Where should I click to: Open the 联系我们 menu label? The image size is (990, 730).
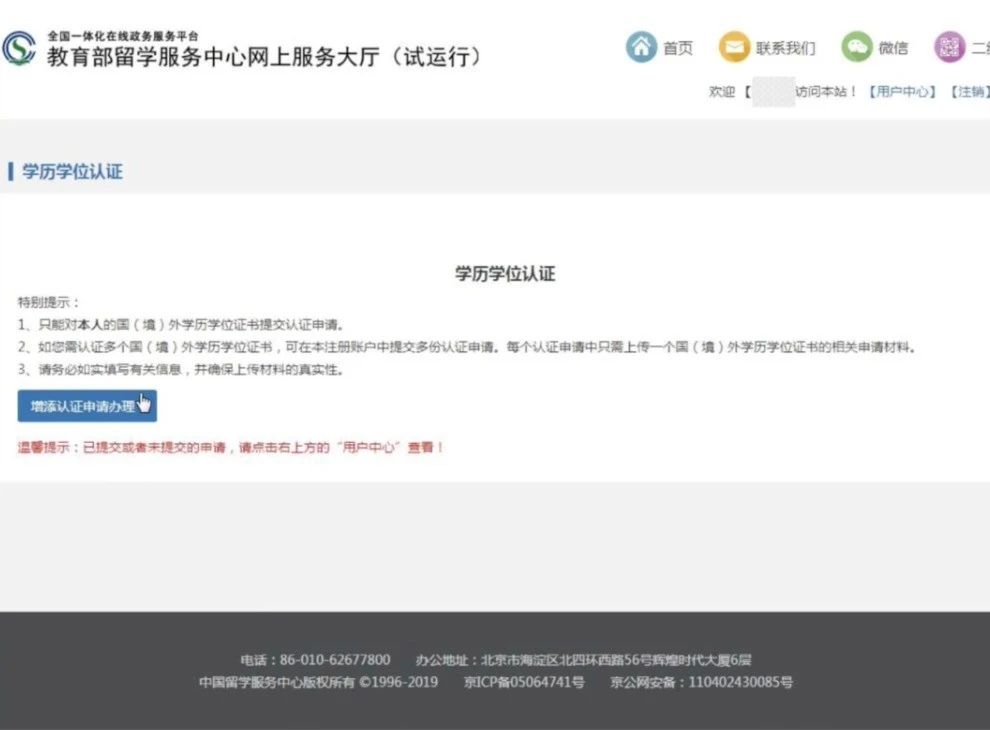[x=785, y=48]
